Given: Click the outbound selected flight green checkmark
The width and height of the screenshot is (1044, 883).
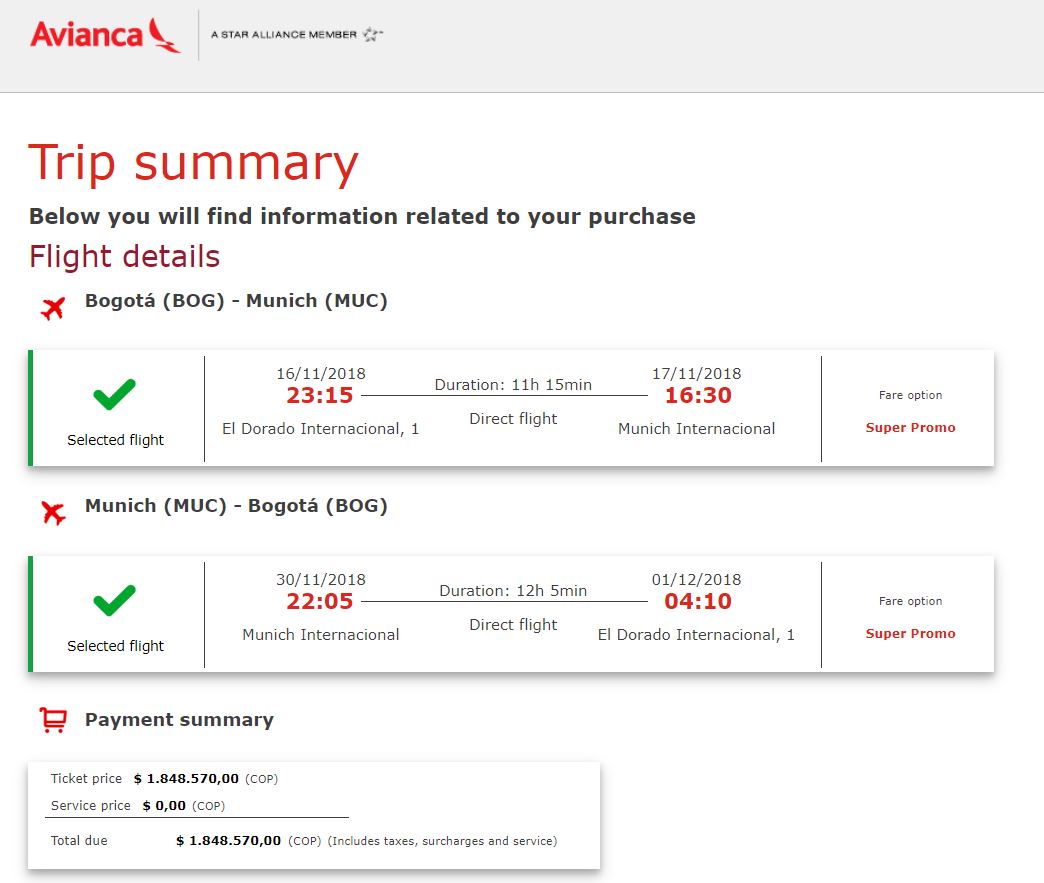Looking at the screenshot, I should [115, 397].
